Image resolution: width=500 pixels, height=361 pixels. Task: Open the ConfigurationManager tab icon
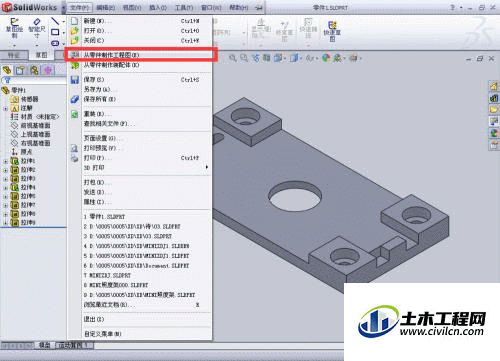pos(34,70)
